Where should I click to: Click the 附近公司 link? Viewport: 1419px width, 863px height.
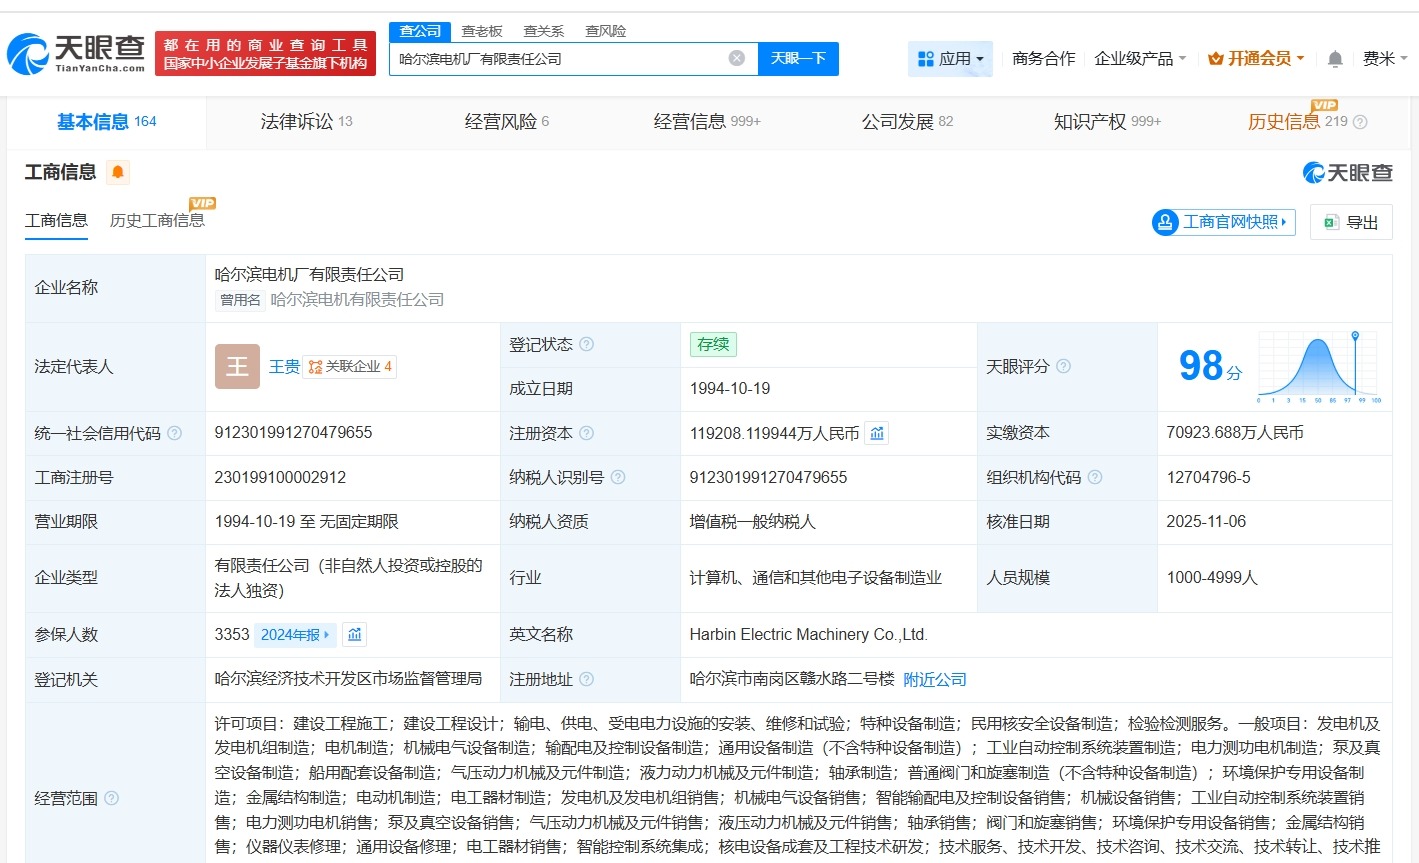pyautogui.click(x=934, y=679)
